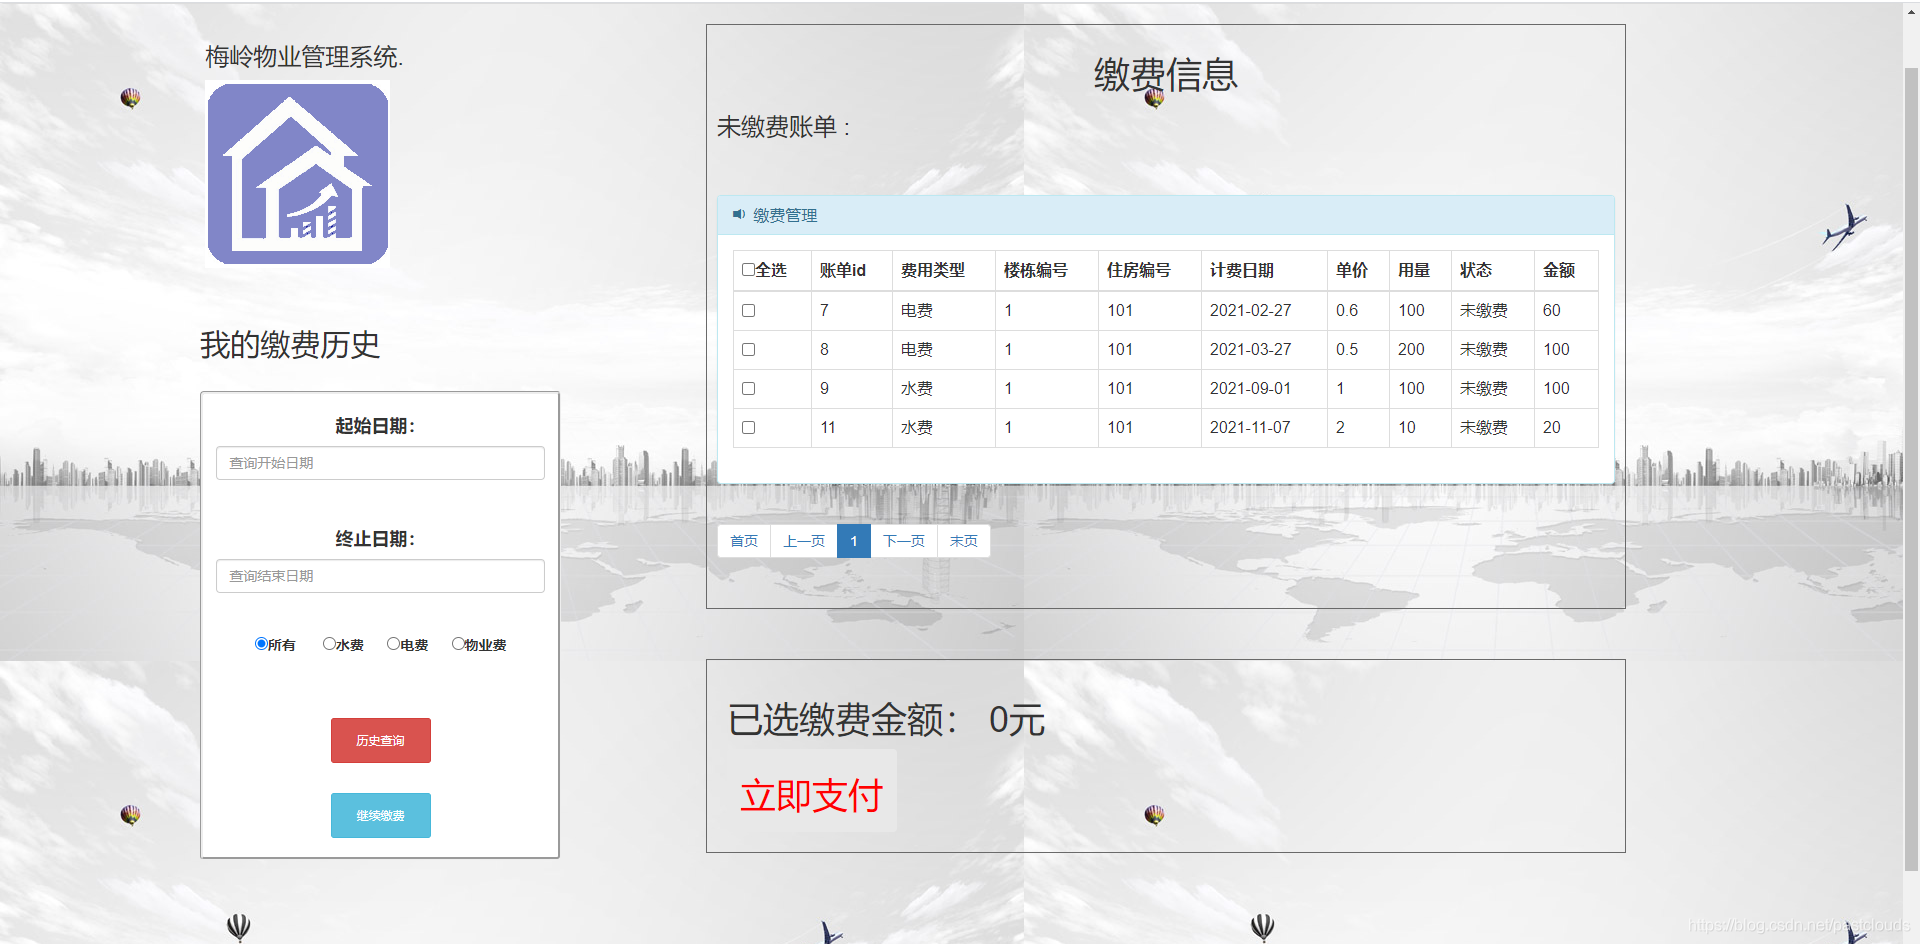Check the checkbox for bill id 8

(x=748, y=350)
